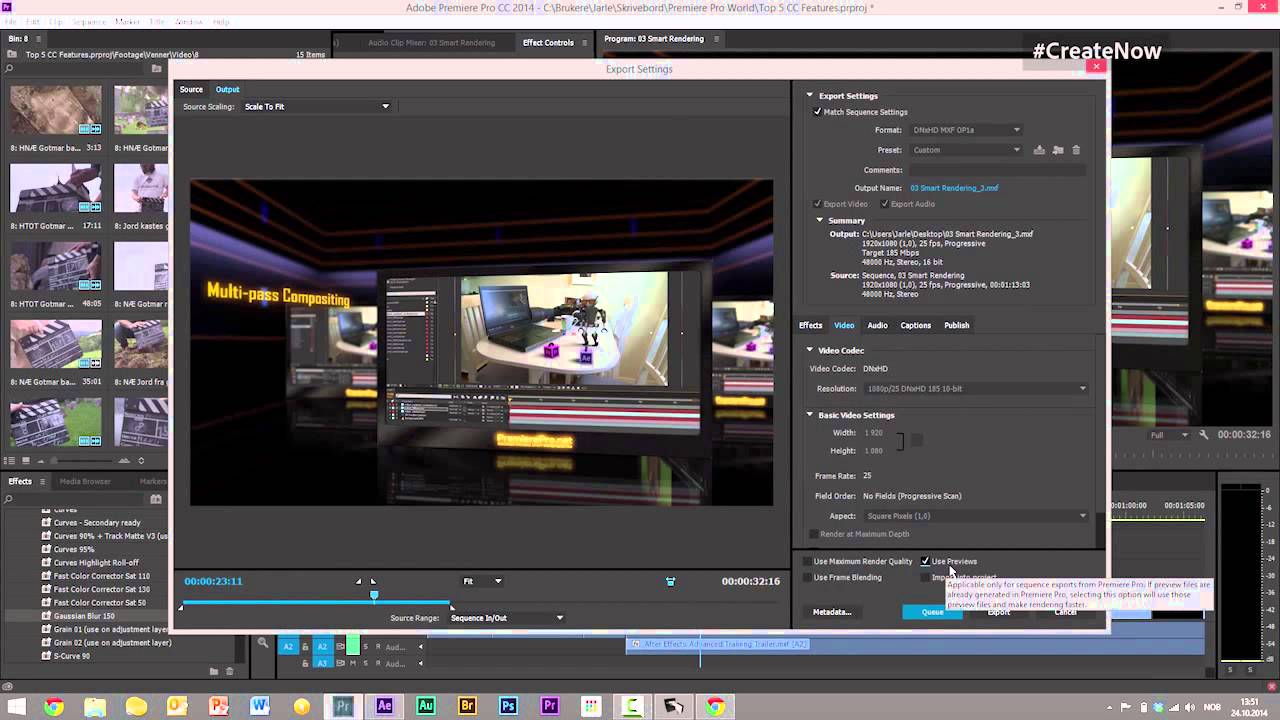Toggle the Export Audio checkbox

(885, 204)
